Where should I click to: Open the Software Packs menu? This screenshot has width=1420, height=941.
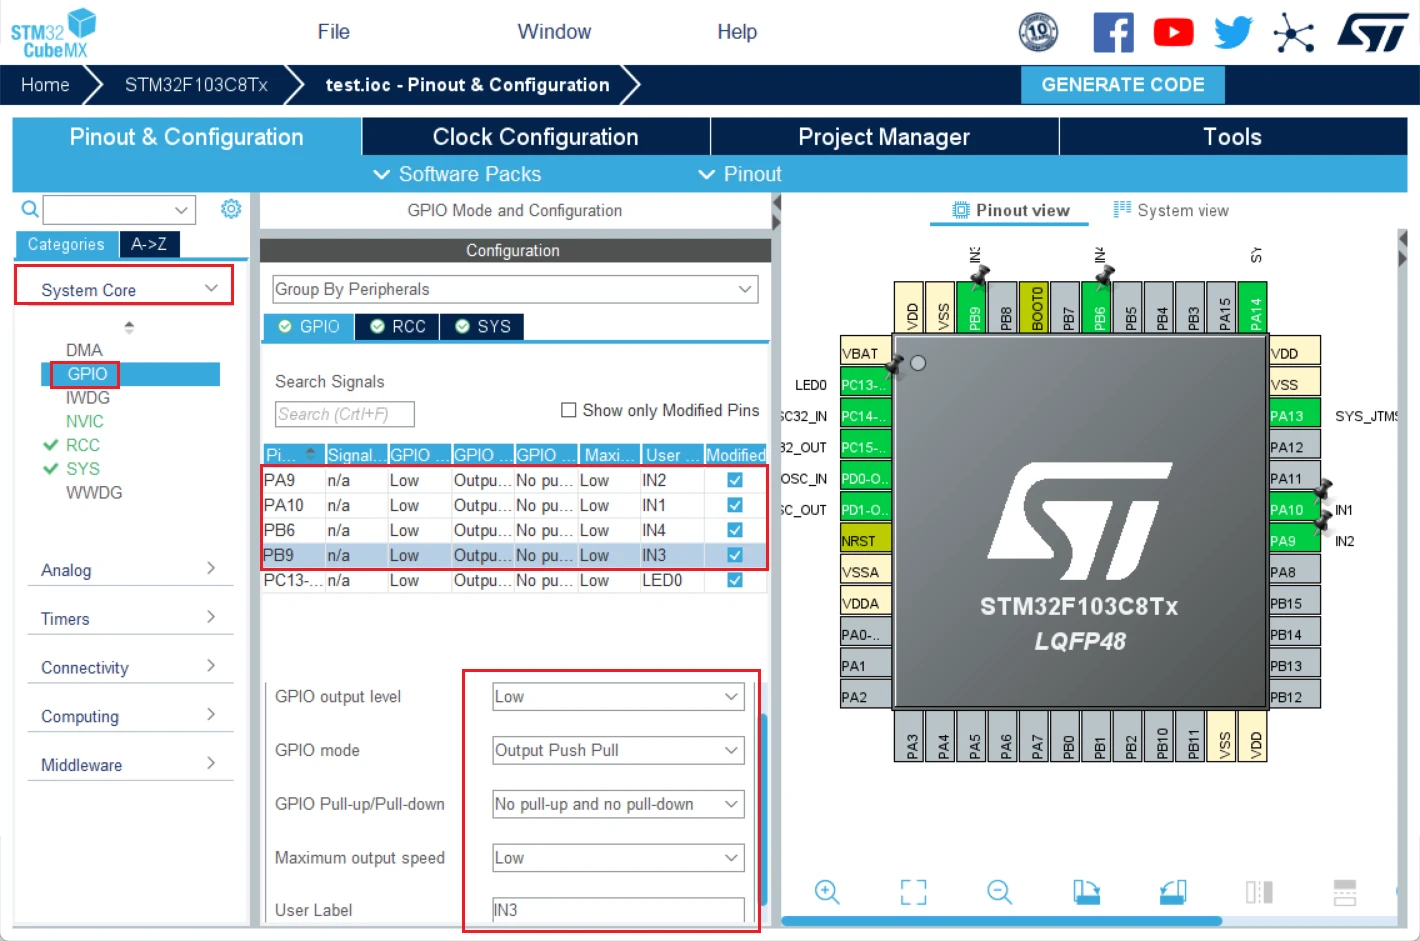(x=457, y=174)
